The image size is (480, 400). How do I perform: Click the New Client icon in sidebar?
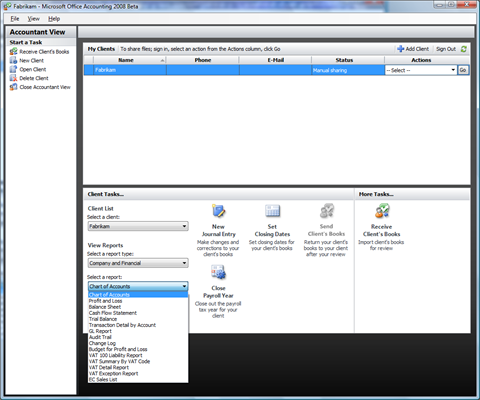coord(13,60)
